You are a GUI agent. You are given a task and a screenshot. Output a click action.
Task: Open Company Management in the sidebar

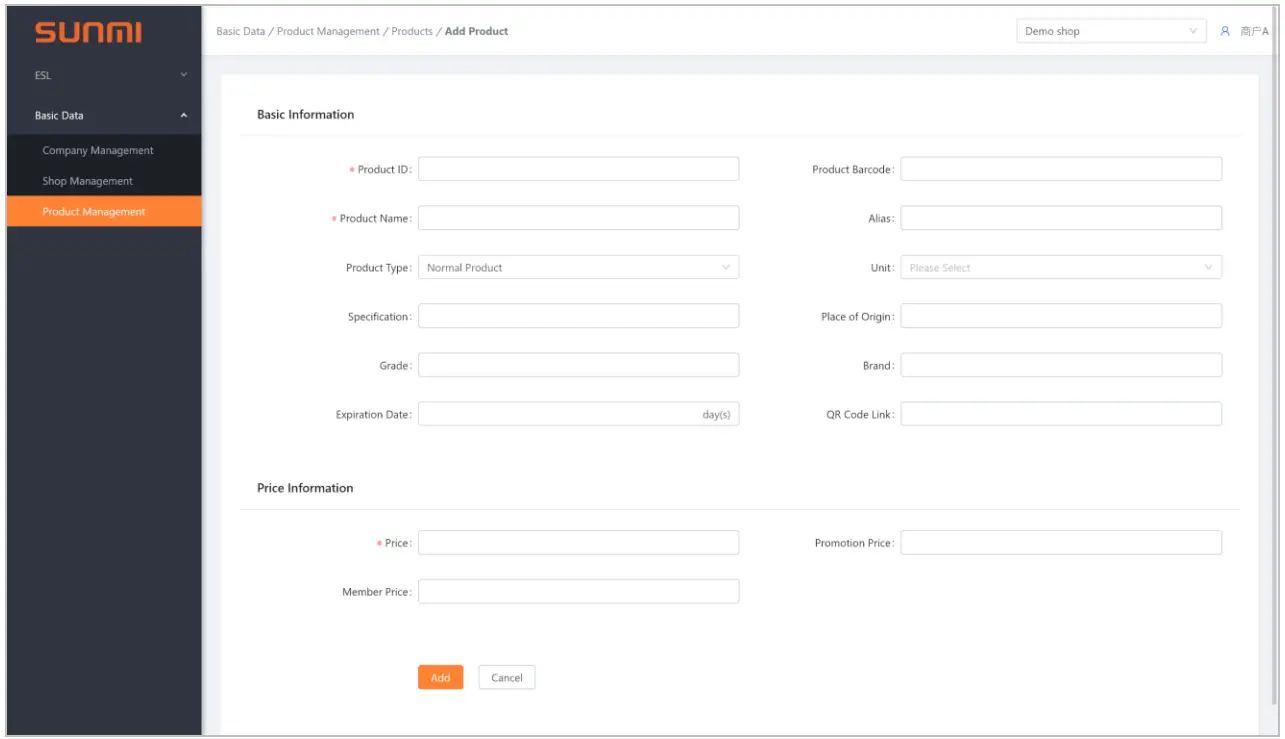coord(98,151)
